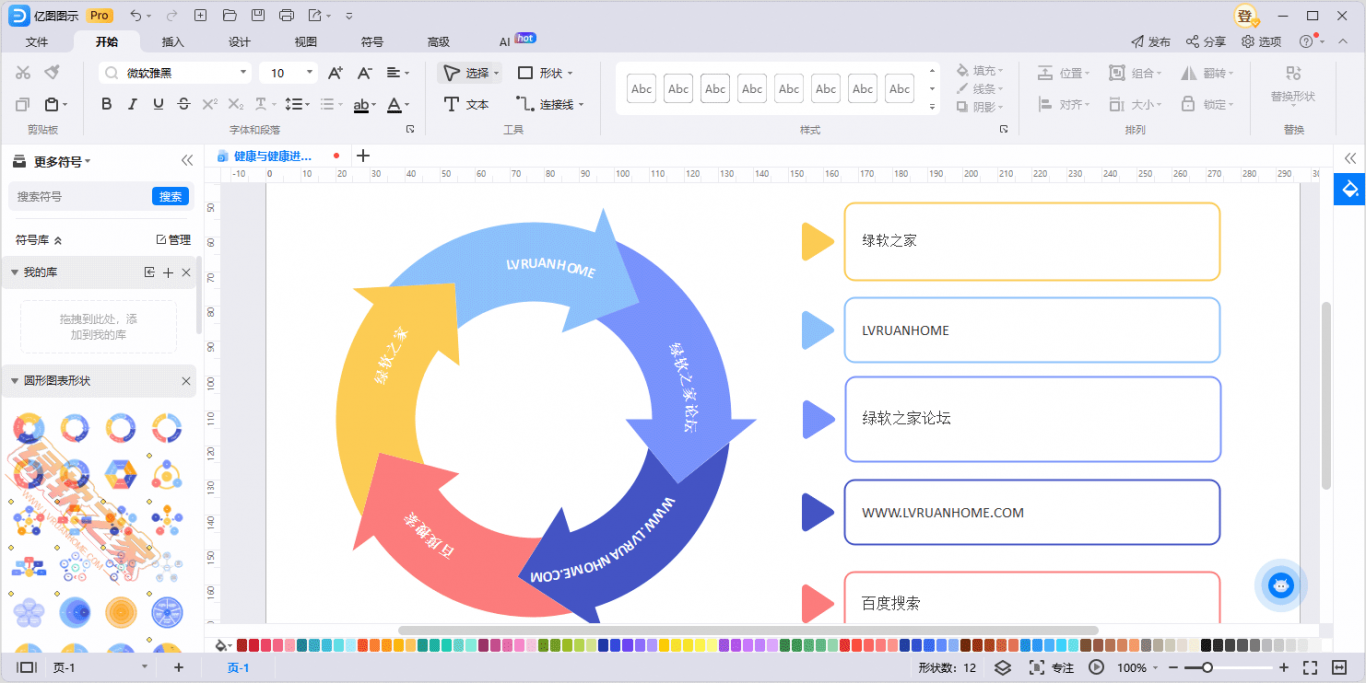Choose the Connector line tool
This screenshot has width=1366, height=683.
point(549,104)
